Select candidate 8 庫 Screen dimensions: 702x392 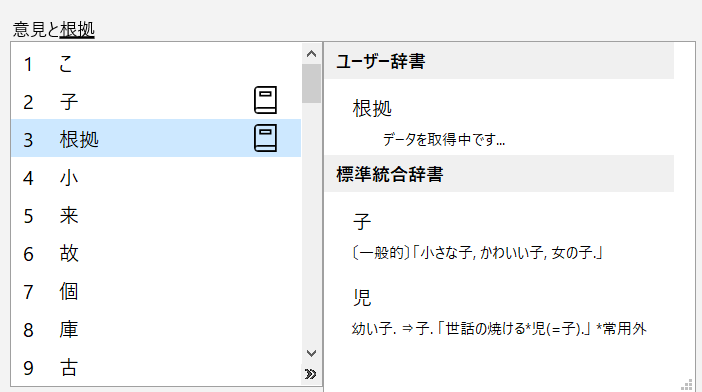(x=156, y=330)
